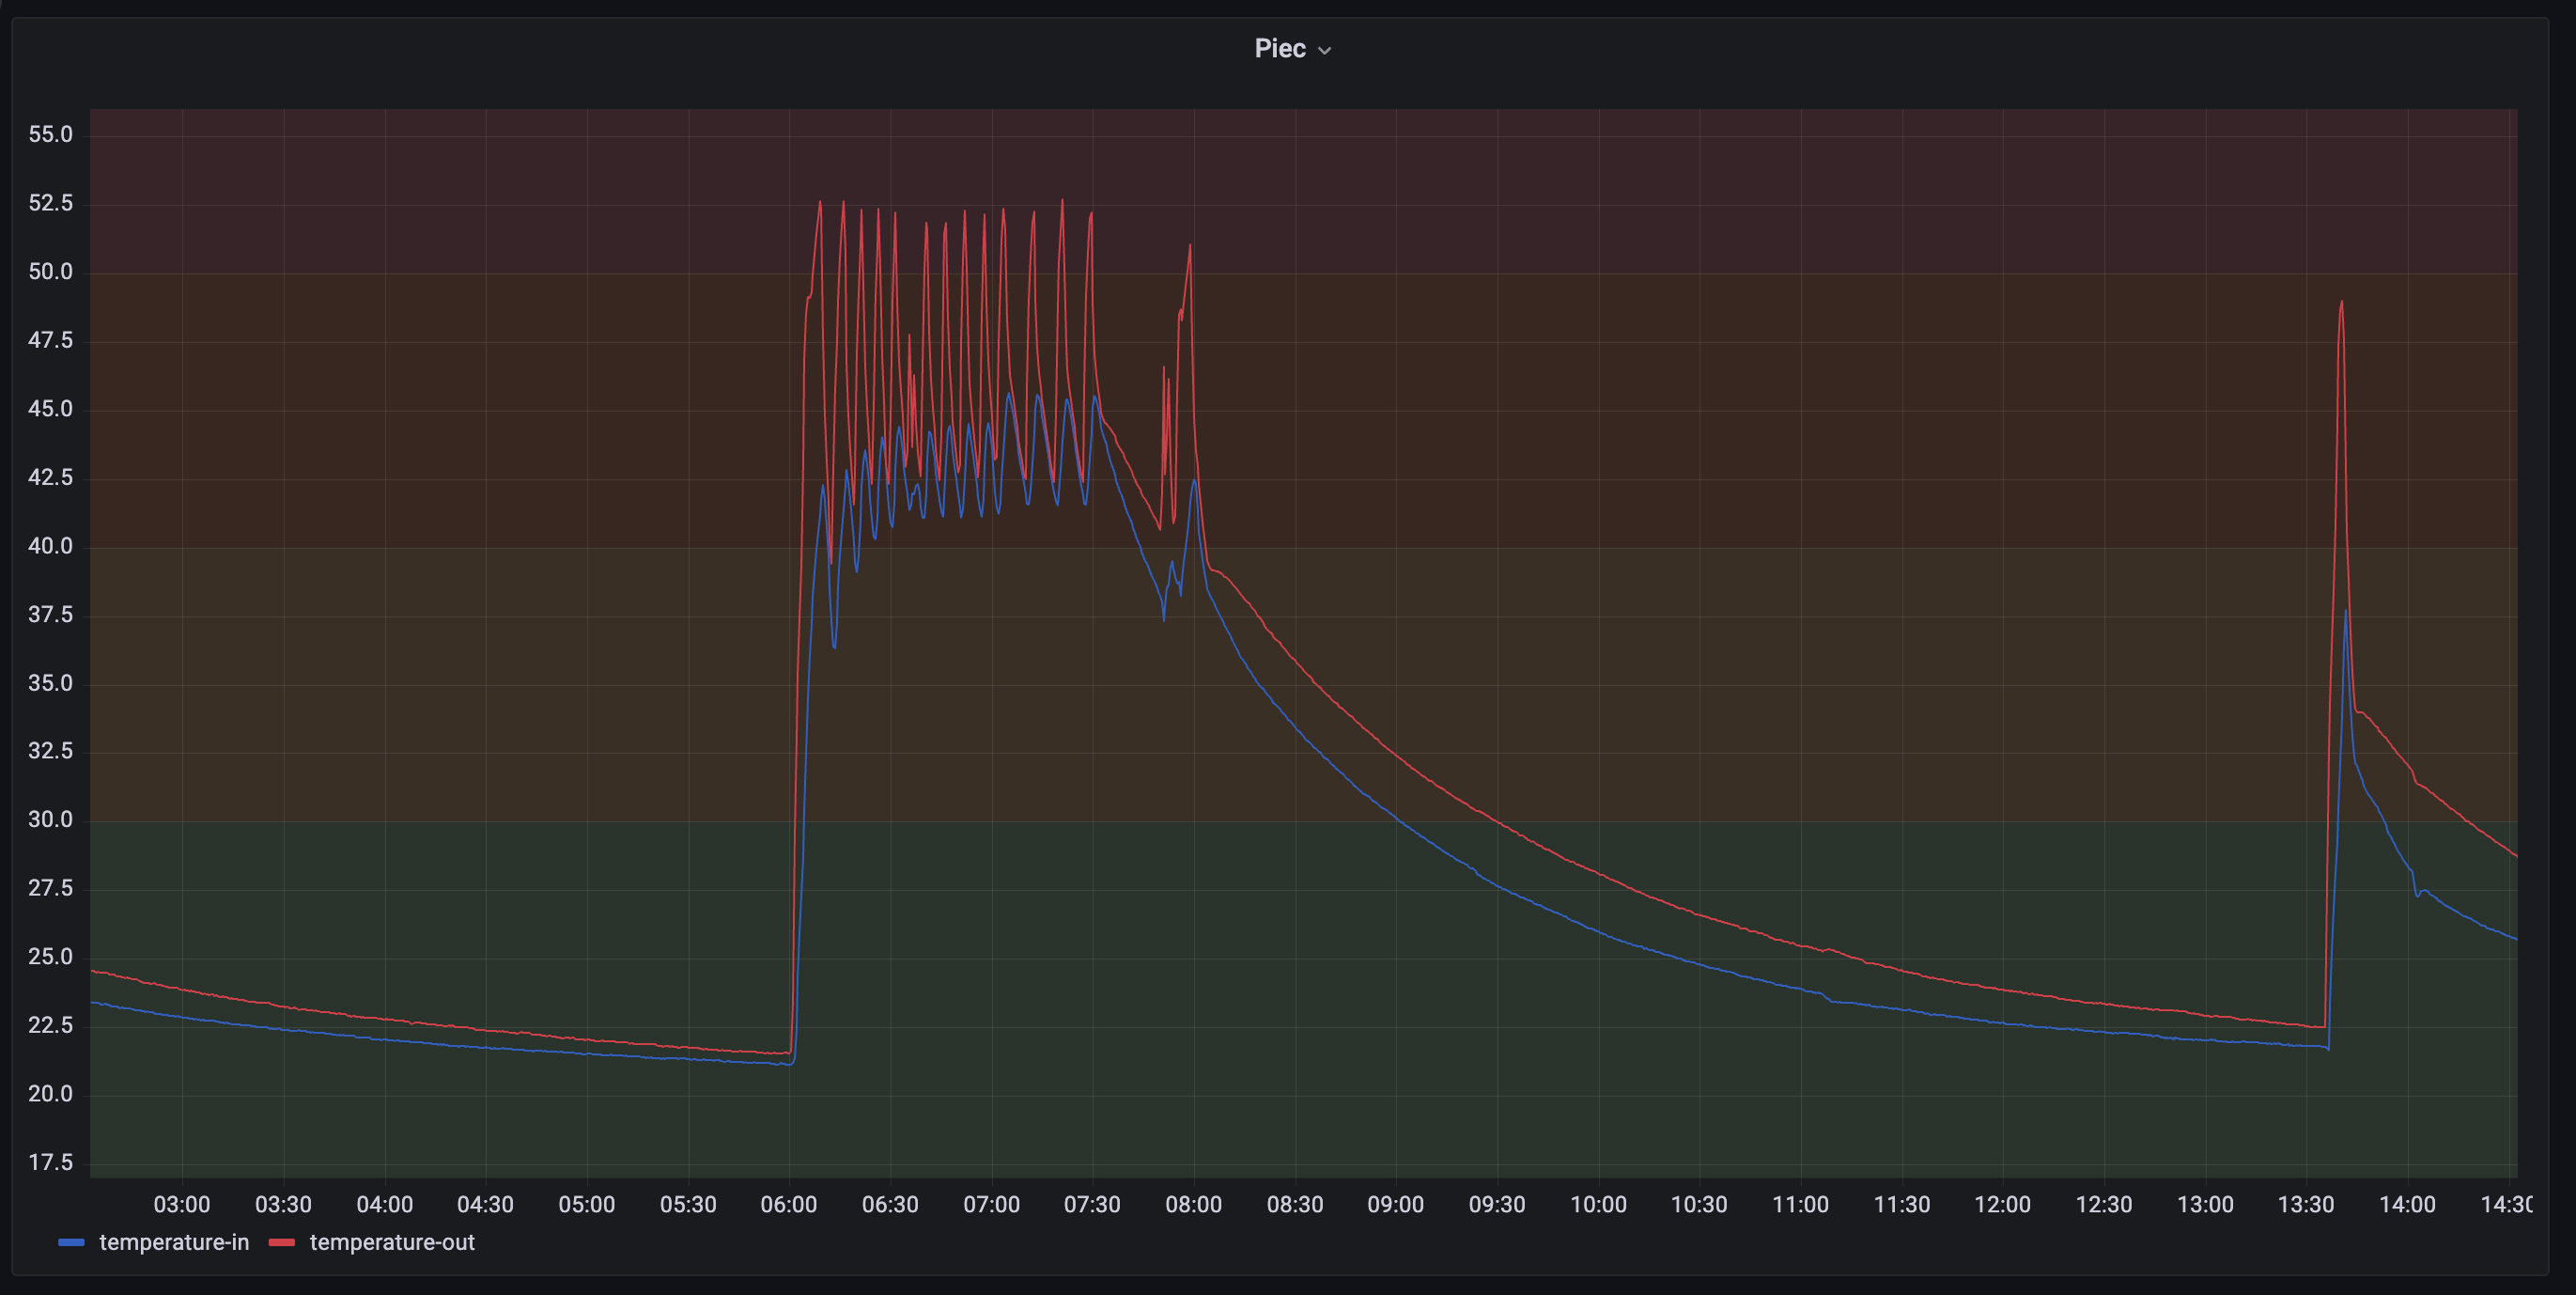Viewport: 2576px width, 1295px height.
Task: Click the 06:00 time axis label
Action: [x=789, y=1204]
